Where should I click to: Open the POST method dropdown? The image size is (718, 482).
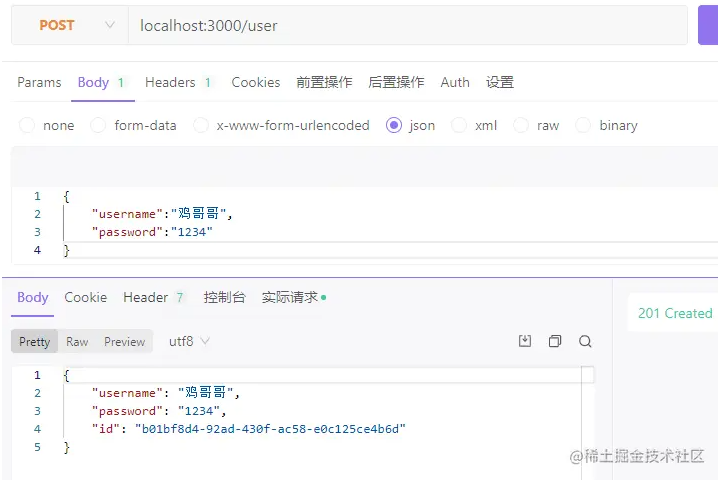point(70,25)
